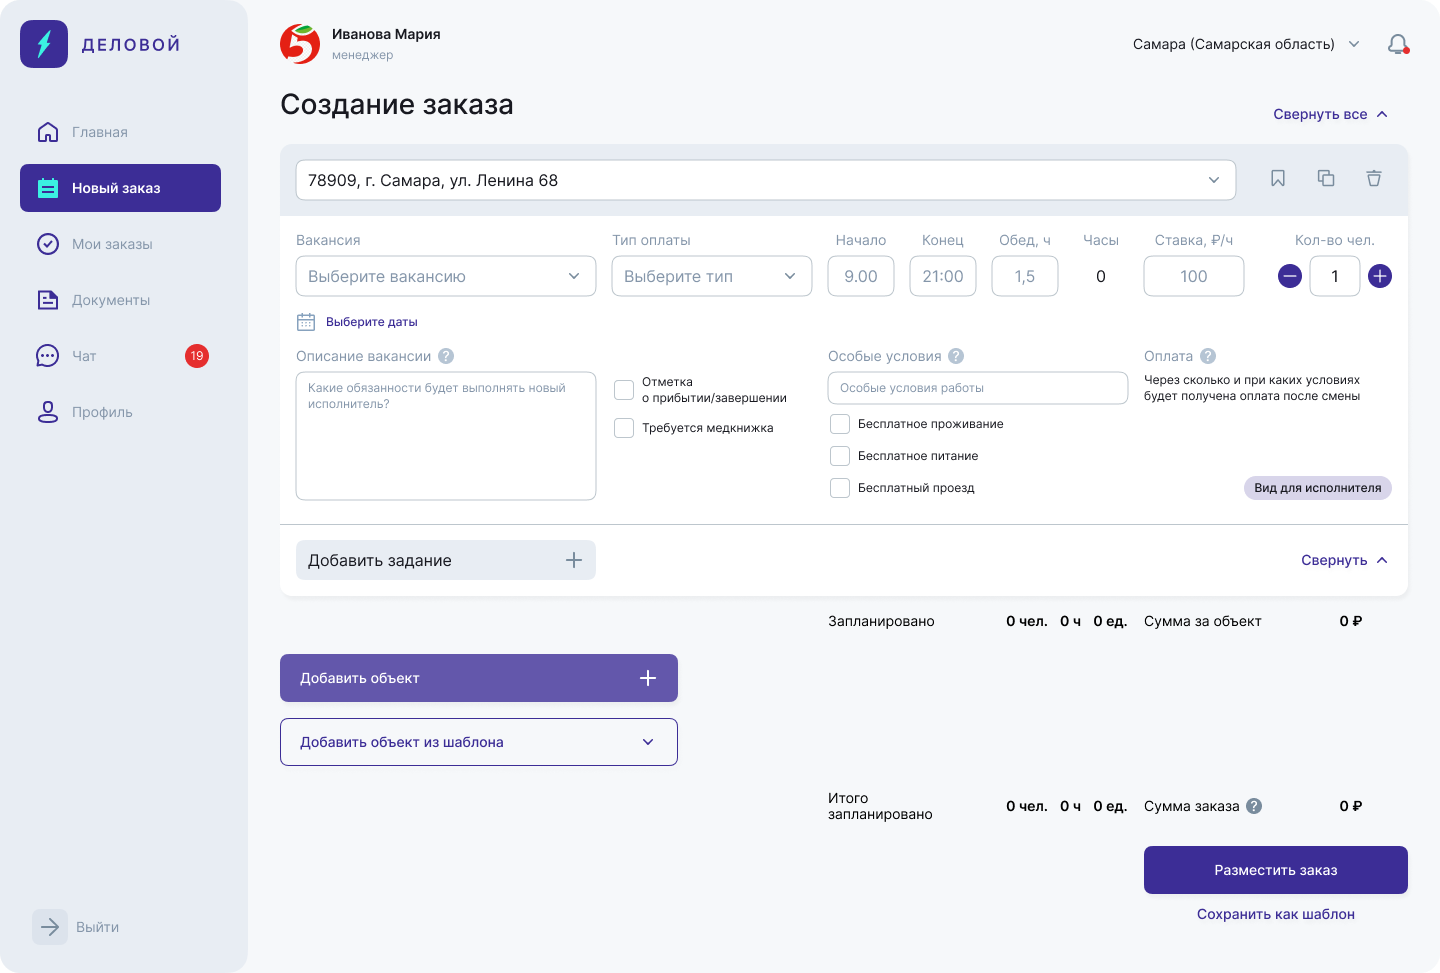Open the Документы sidebar section

pos(111,300)
